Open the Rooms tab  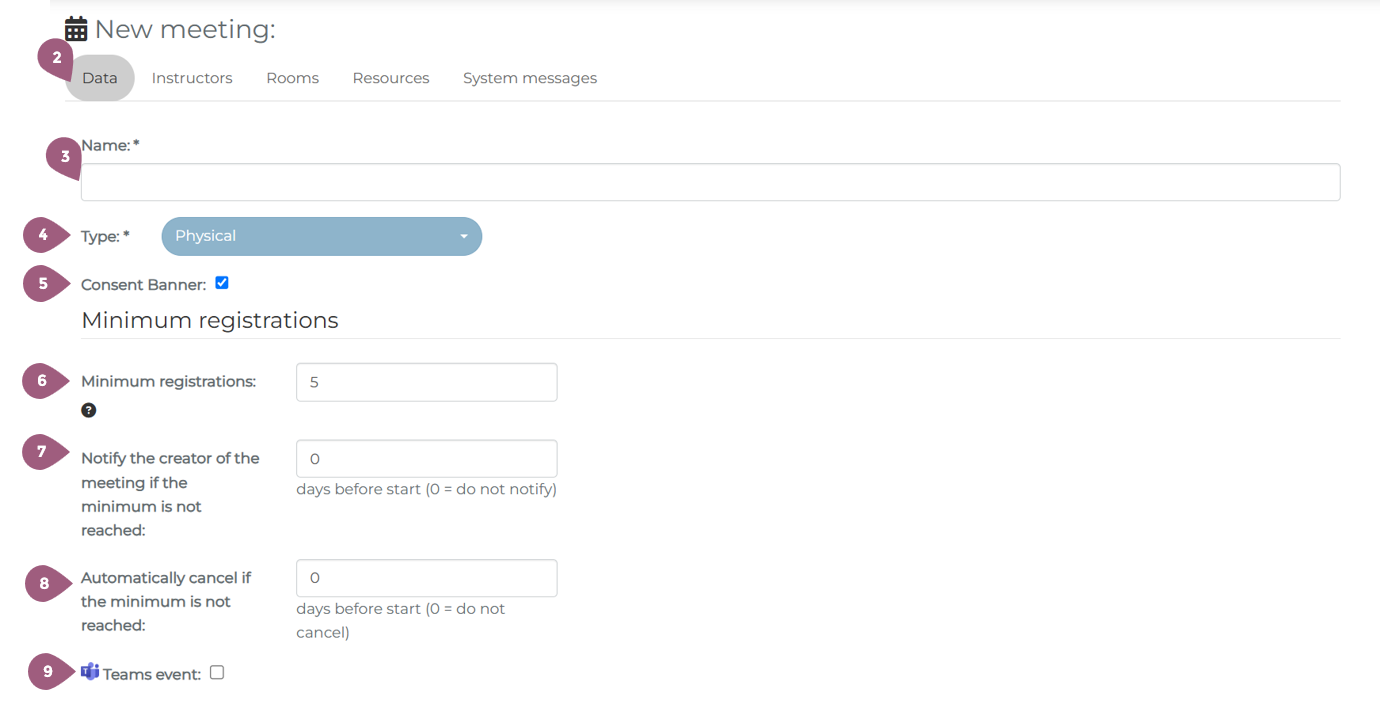click(x=292, y=78)
